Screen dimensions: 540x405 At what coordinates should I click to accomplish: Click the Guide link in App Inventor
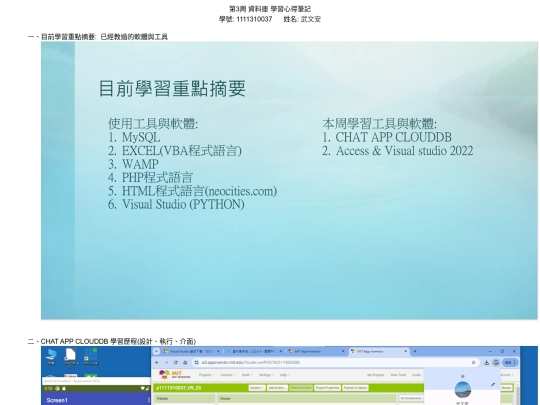click(x=416, y=375)
